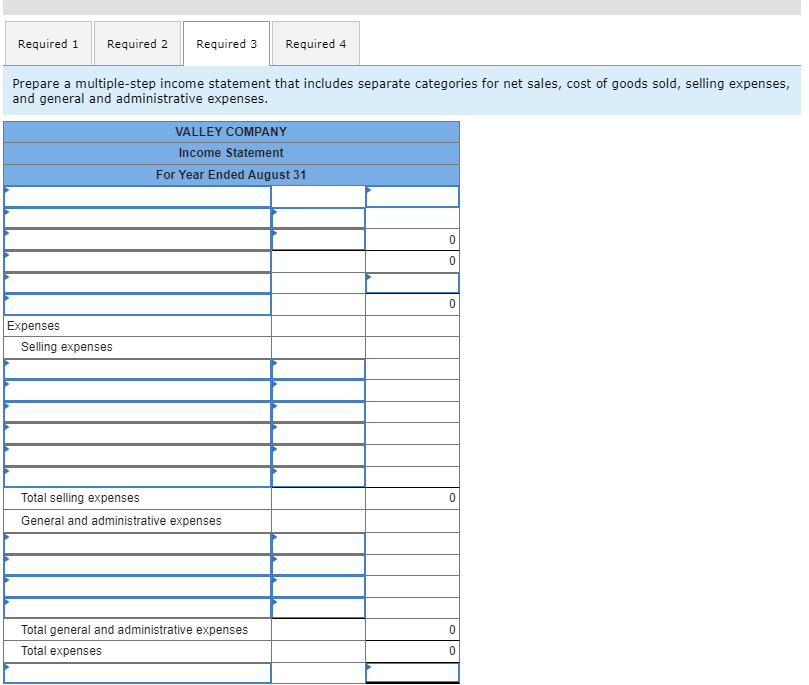Click the amount cell beside Total expenses
The height and width of the screenshot is (685, 809).
(412, 650)
